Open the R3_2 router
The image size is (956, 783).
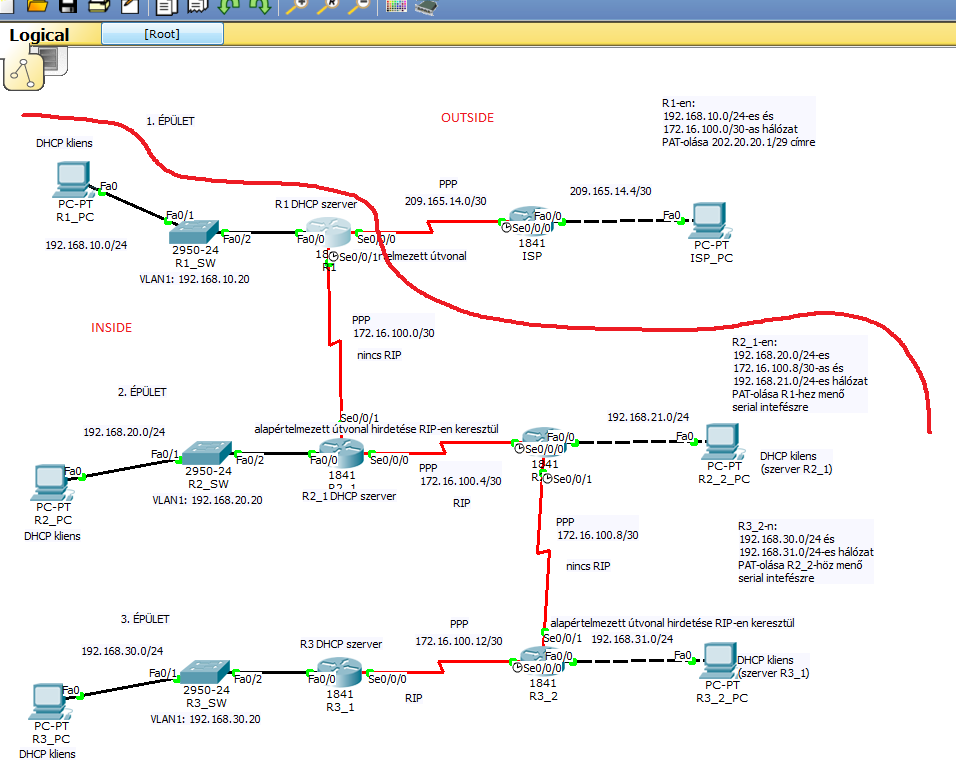(x=542, y=662)
